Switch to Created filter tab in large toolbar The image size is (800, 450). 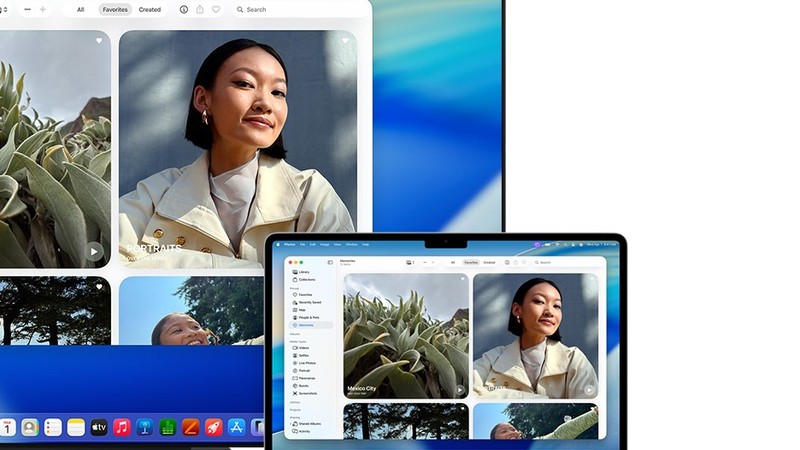149,9
